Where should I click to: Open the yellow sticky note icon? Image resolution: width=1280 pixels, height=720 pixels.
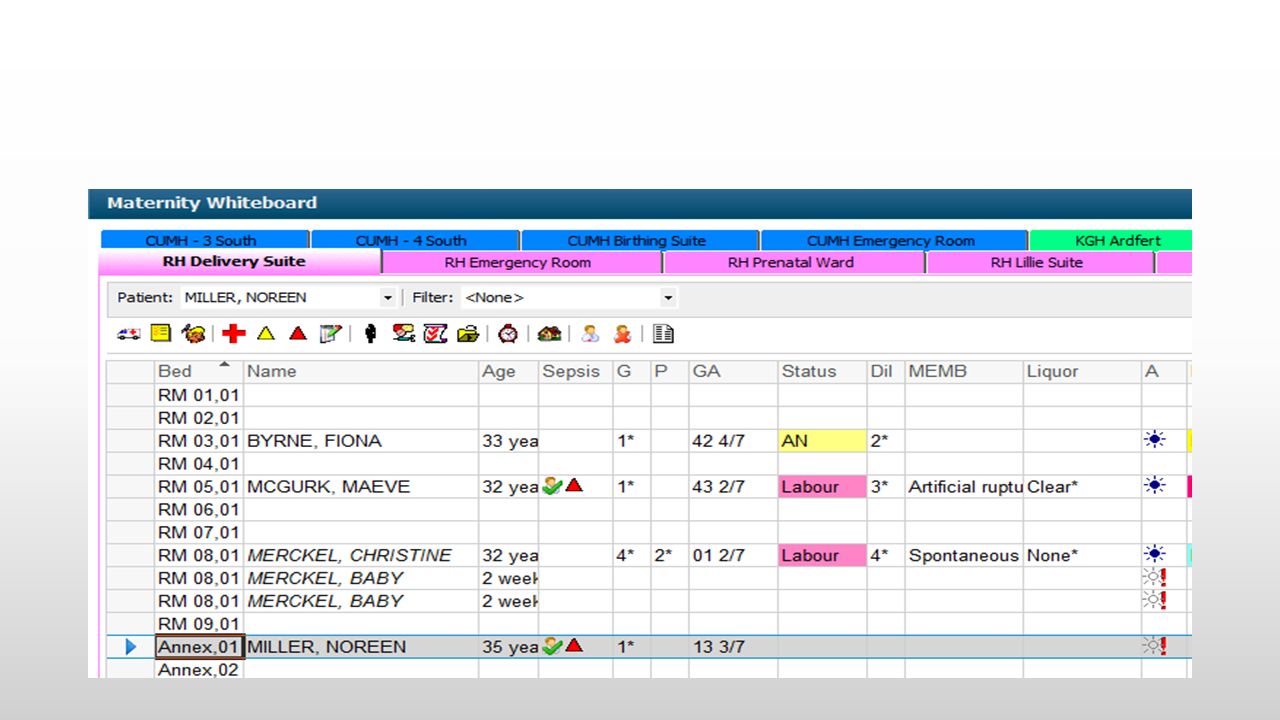click(161, 334)
